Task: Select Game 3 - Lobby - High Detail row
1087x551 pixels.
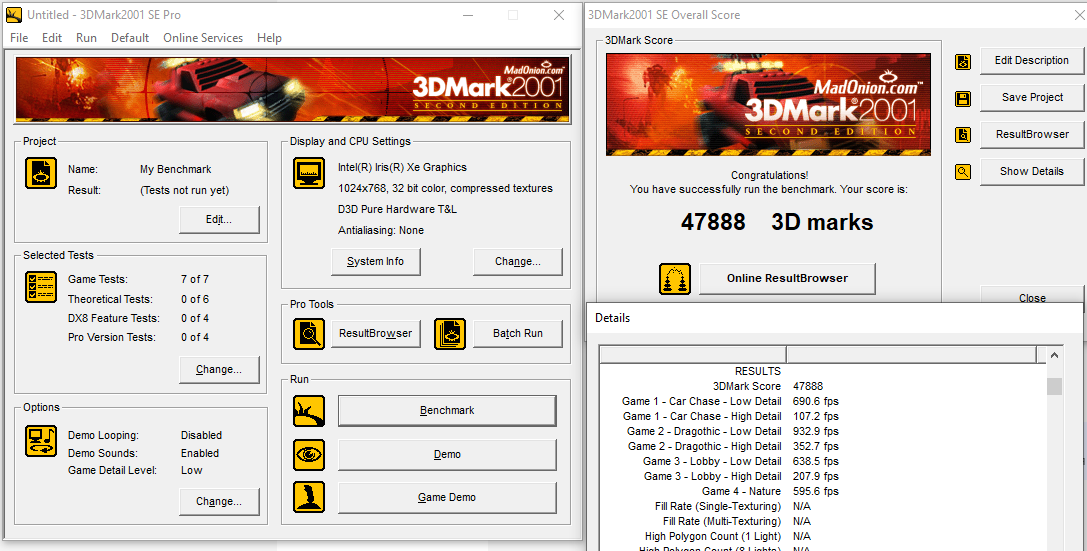Action: (824, 476)
